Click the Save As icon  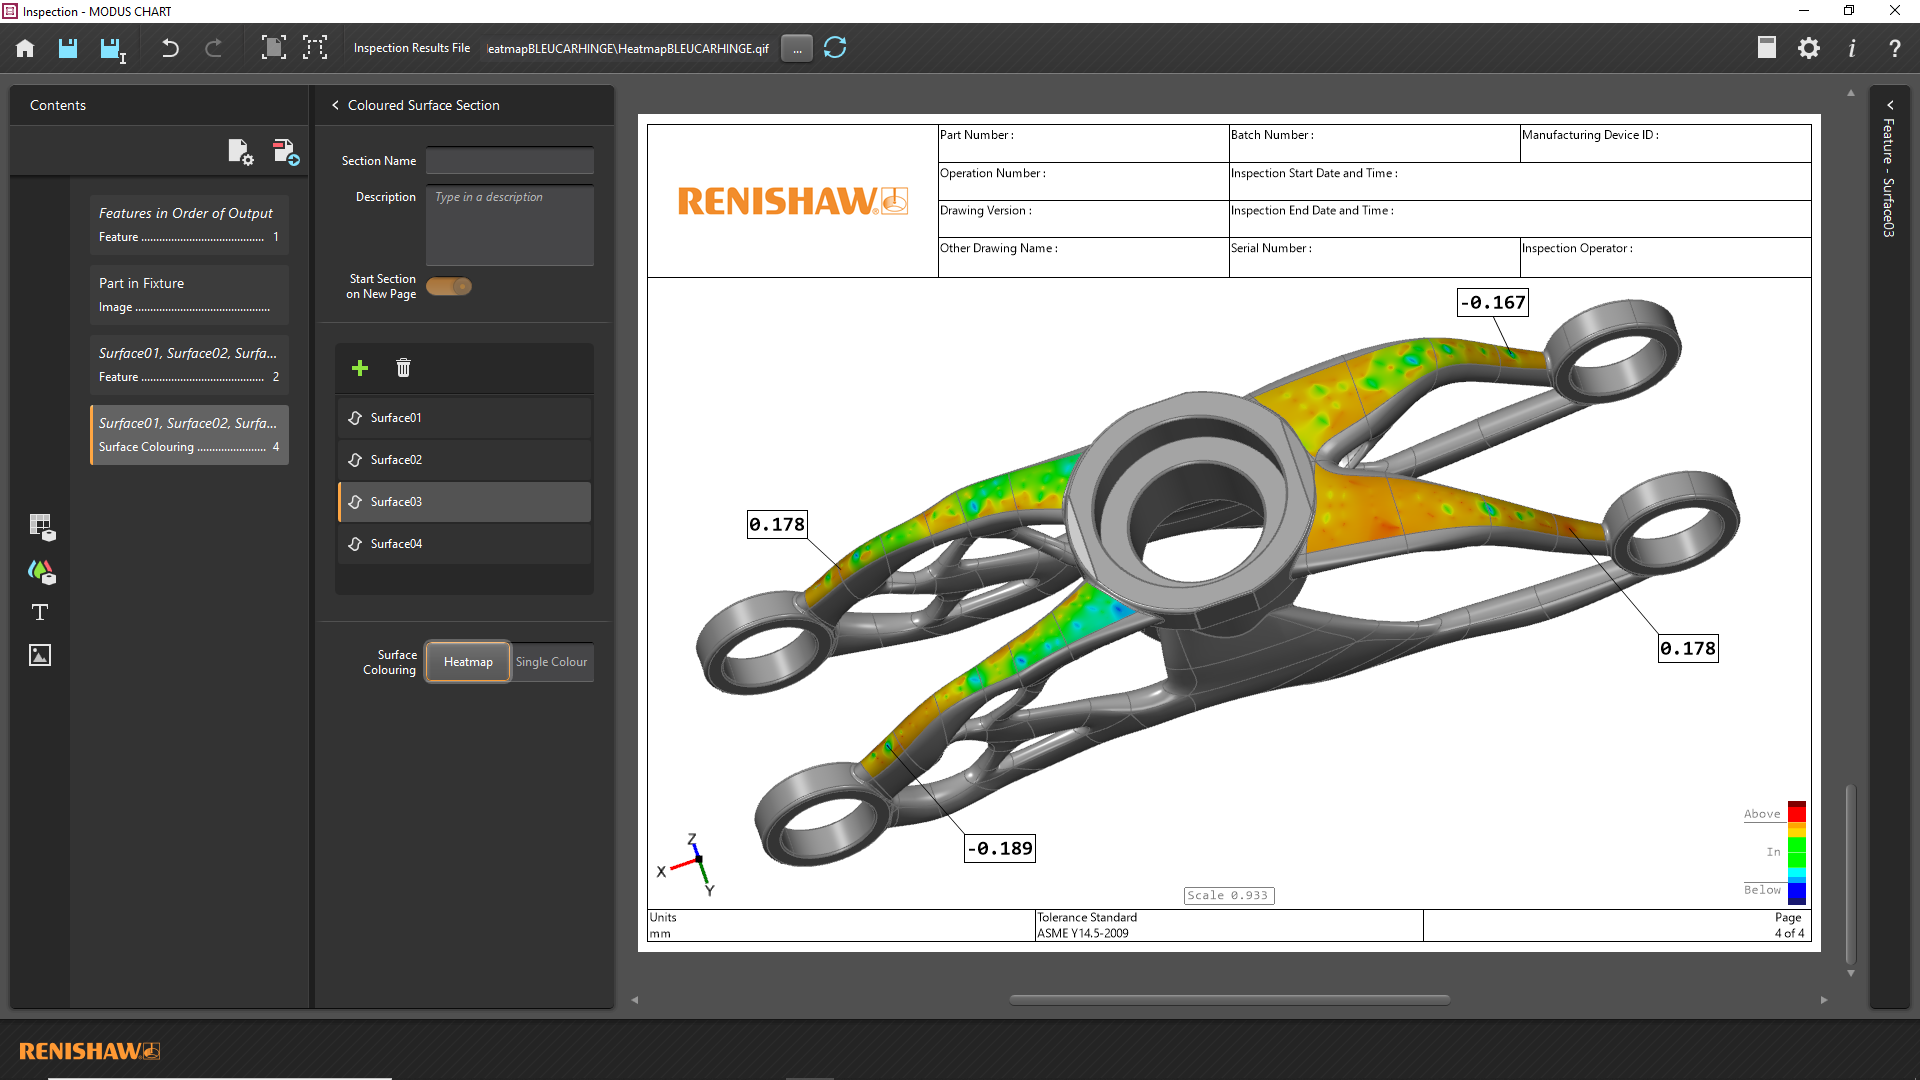pyautogui.click(x=112, y=49)
